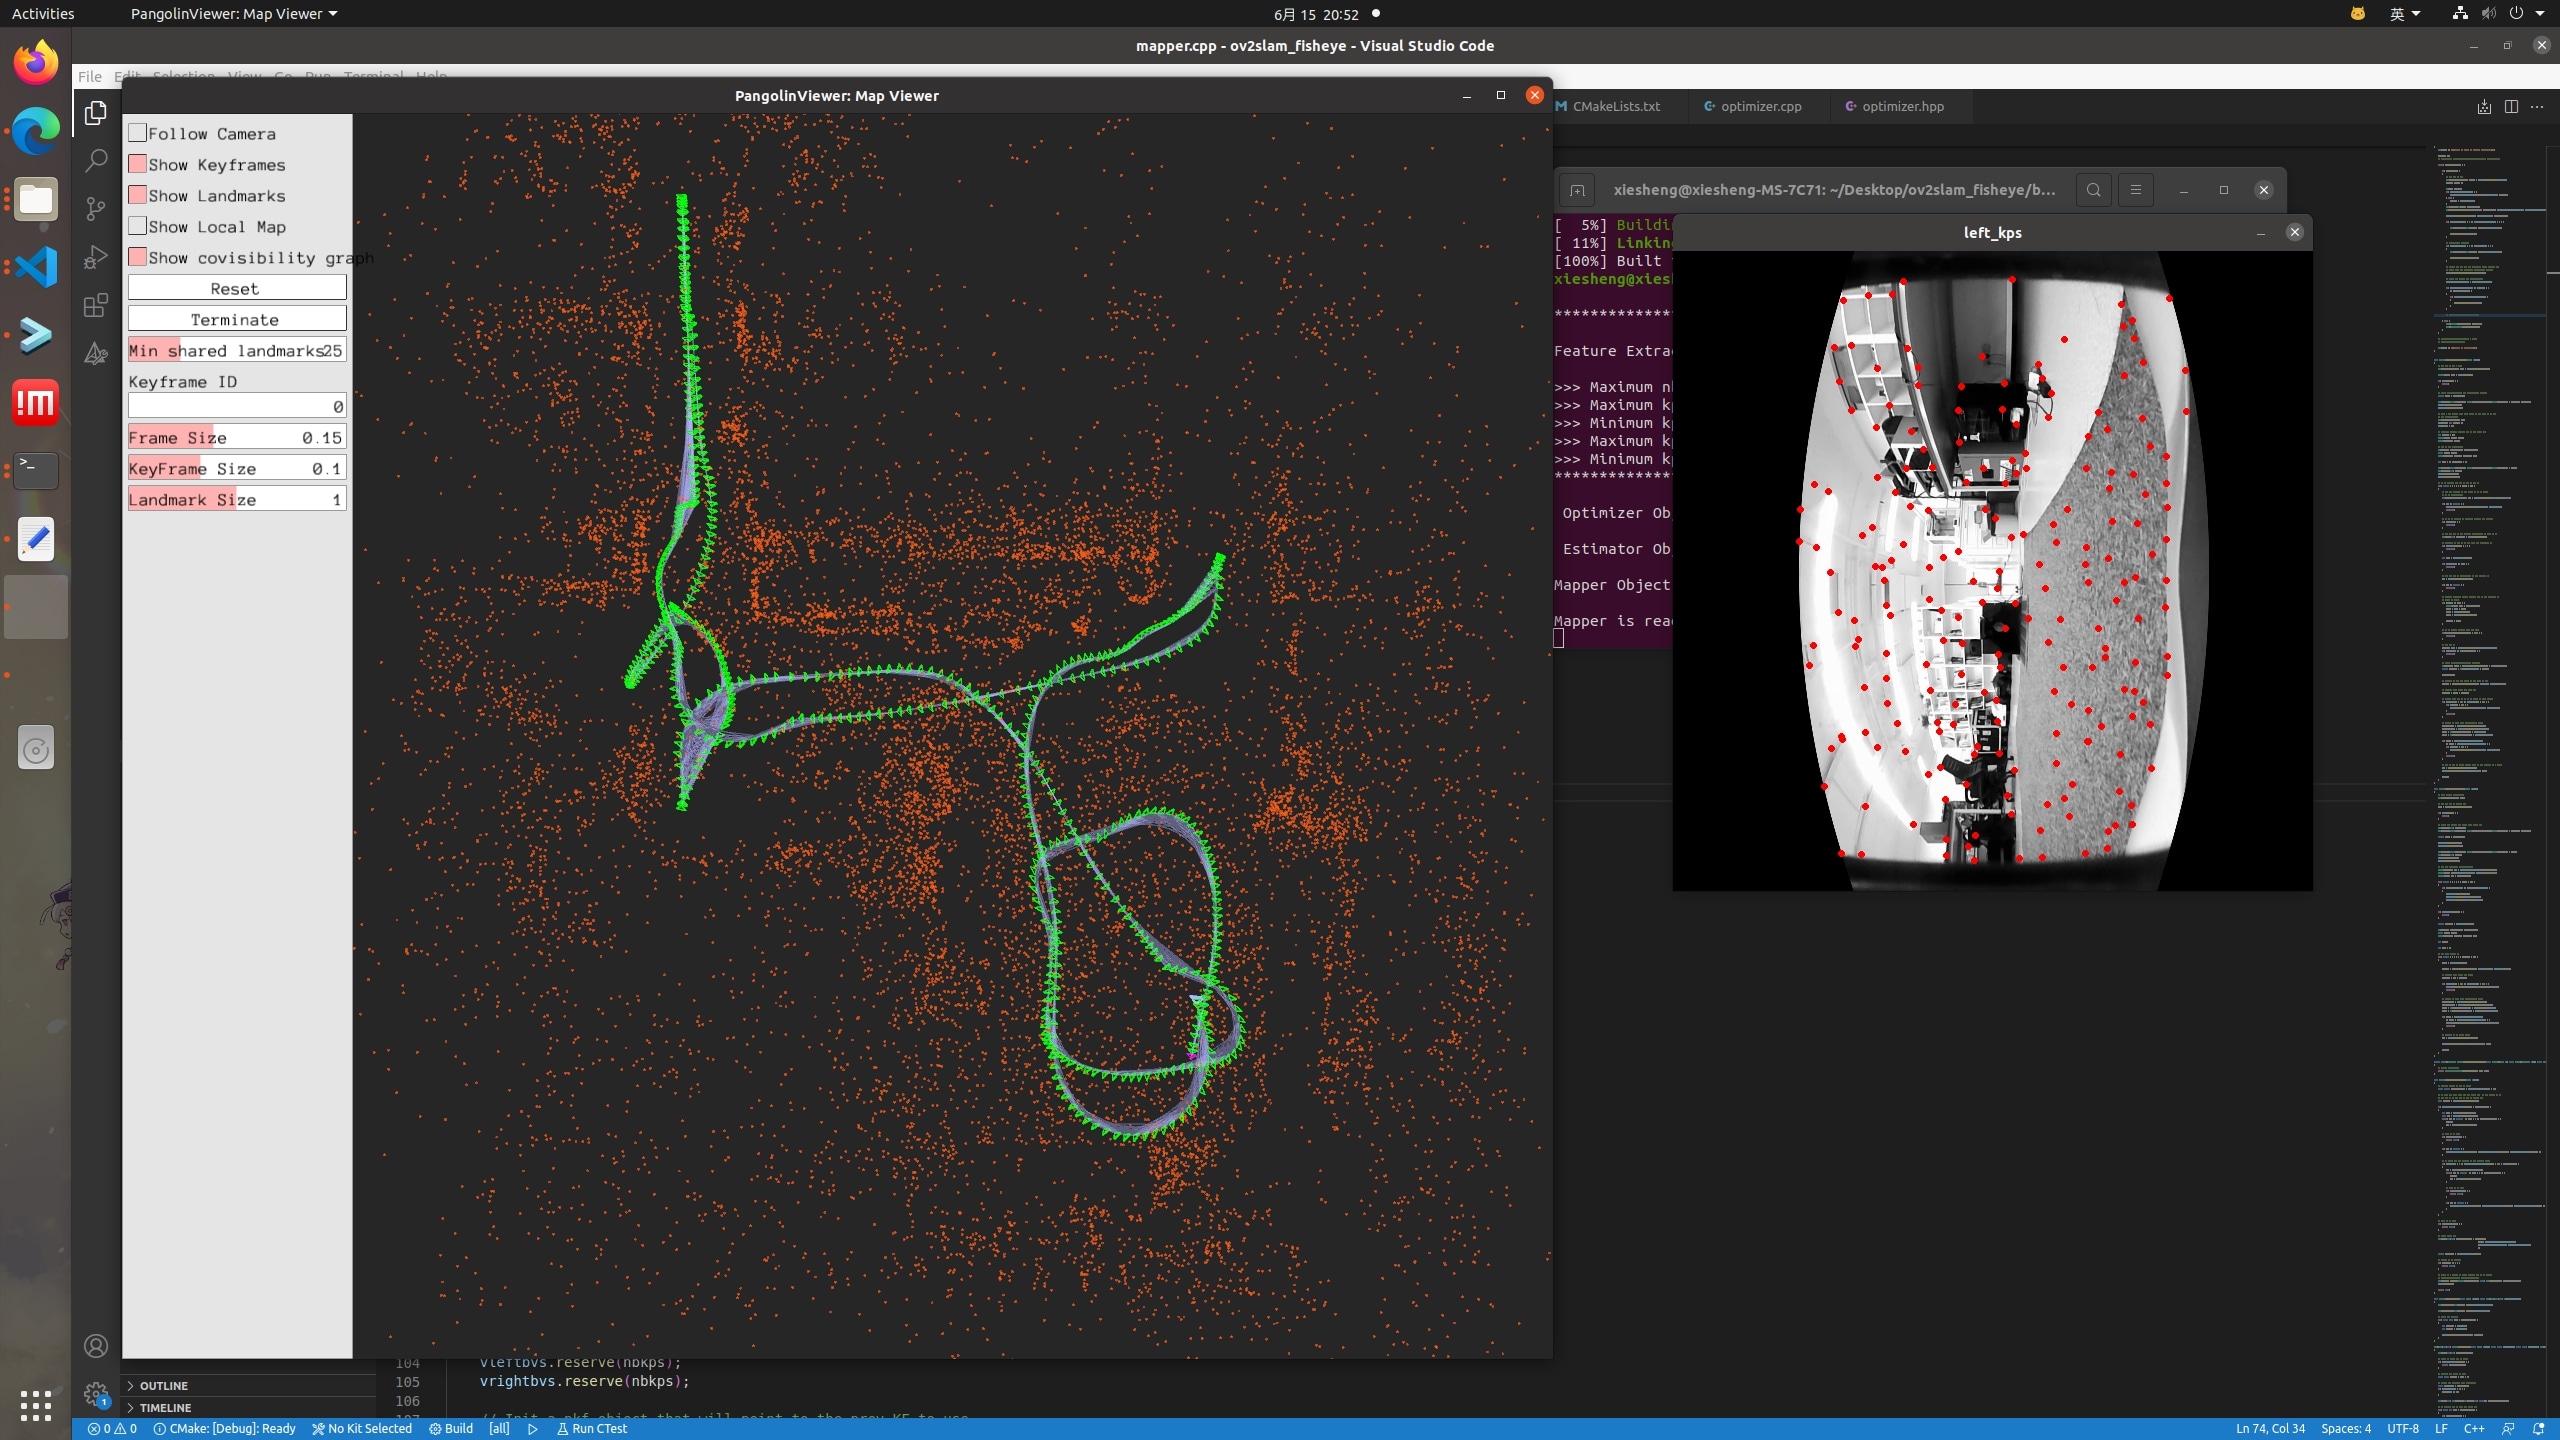Enable Show Local Map checkbox
The image size is (2560, 1440).
point(138,226)
